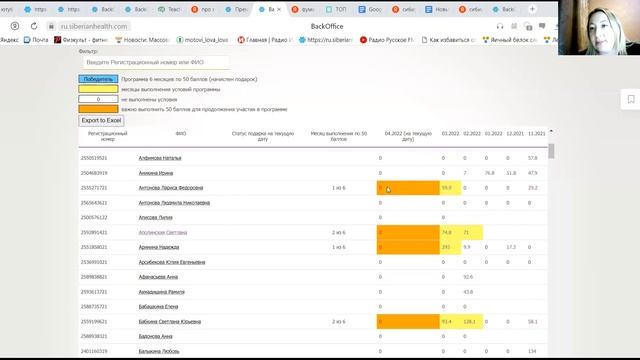Focus the registration number or ФИО filter field

[156, 62]
